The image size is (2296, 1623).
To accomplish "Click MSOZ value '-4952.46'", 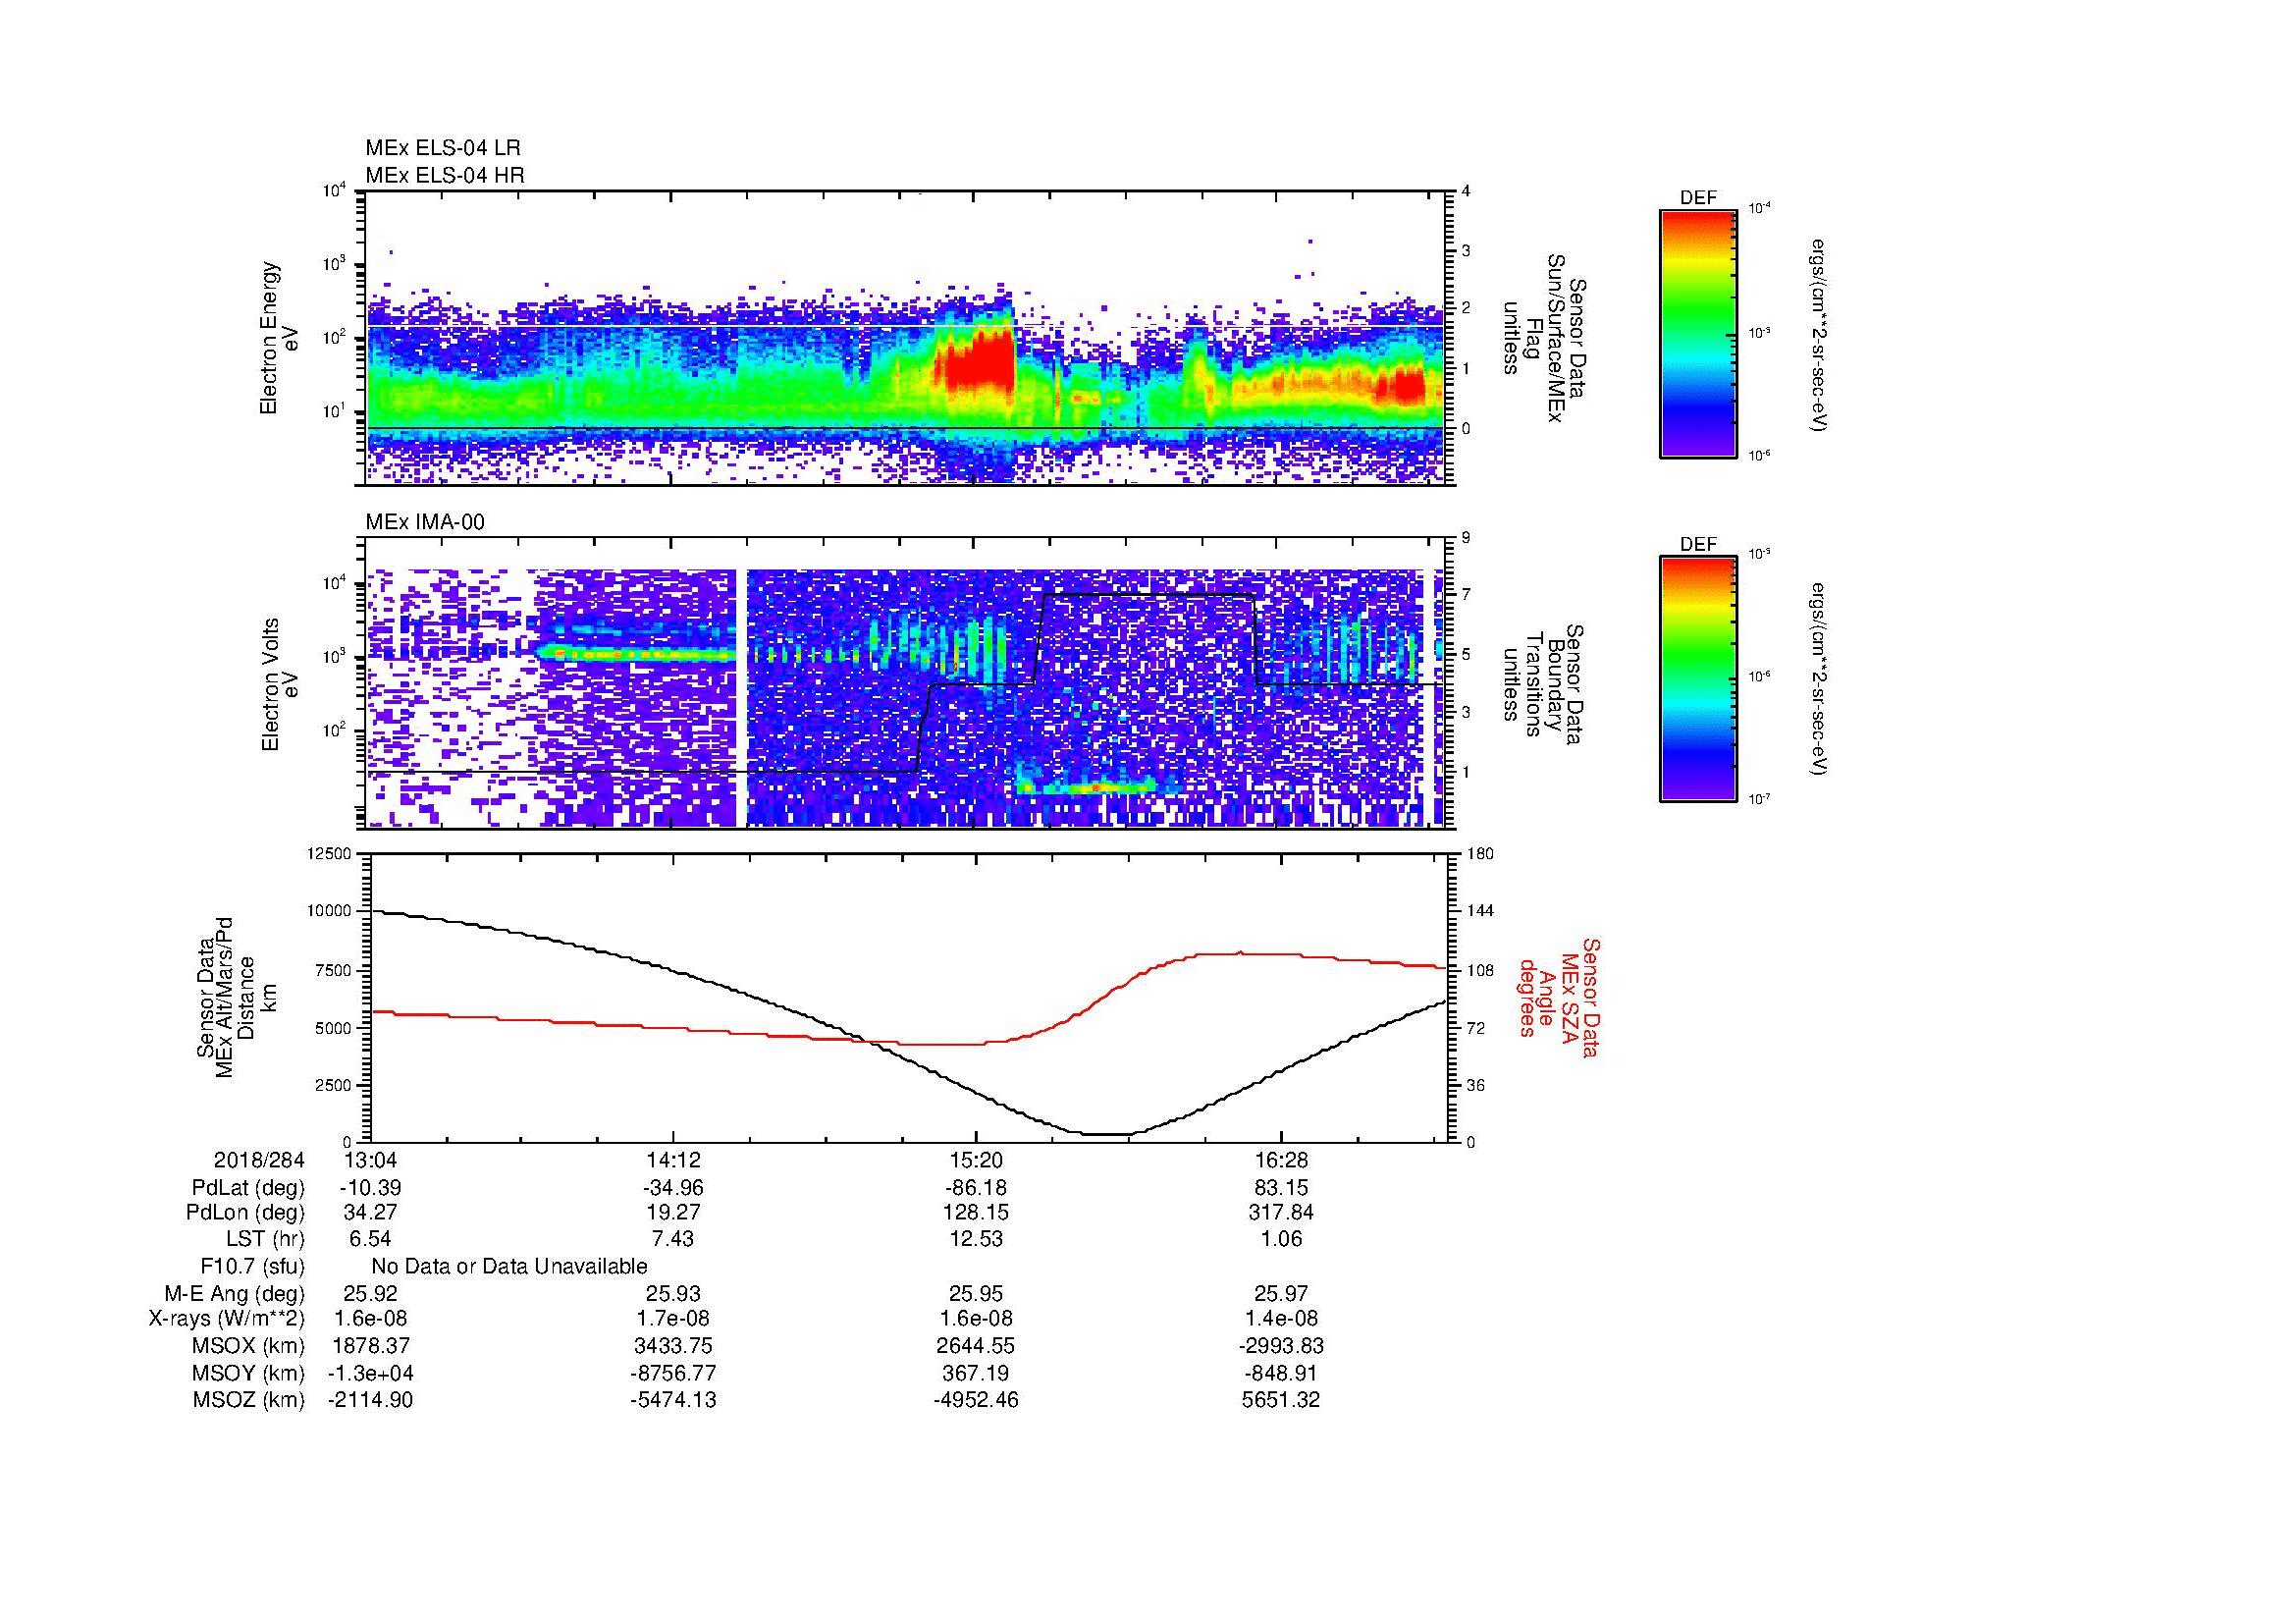I will pyautogui.click(x=976, y=1400).
